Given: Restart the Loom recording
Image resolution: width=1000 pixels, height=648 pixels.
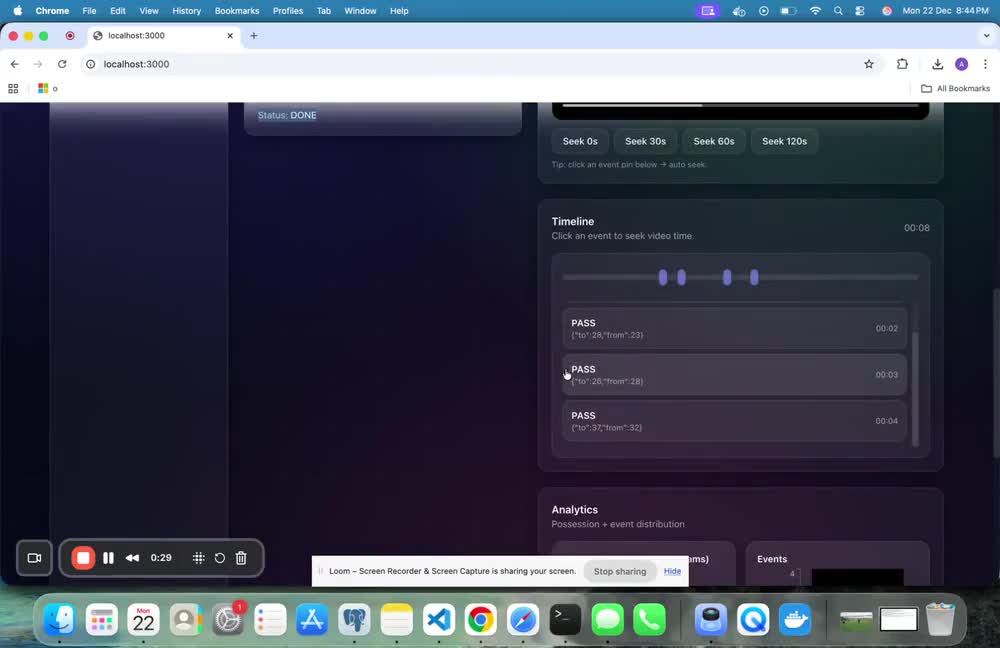Looking at the screenshot, I should pyautogui.click(x=219, y=558).
